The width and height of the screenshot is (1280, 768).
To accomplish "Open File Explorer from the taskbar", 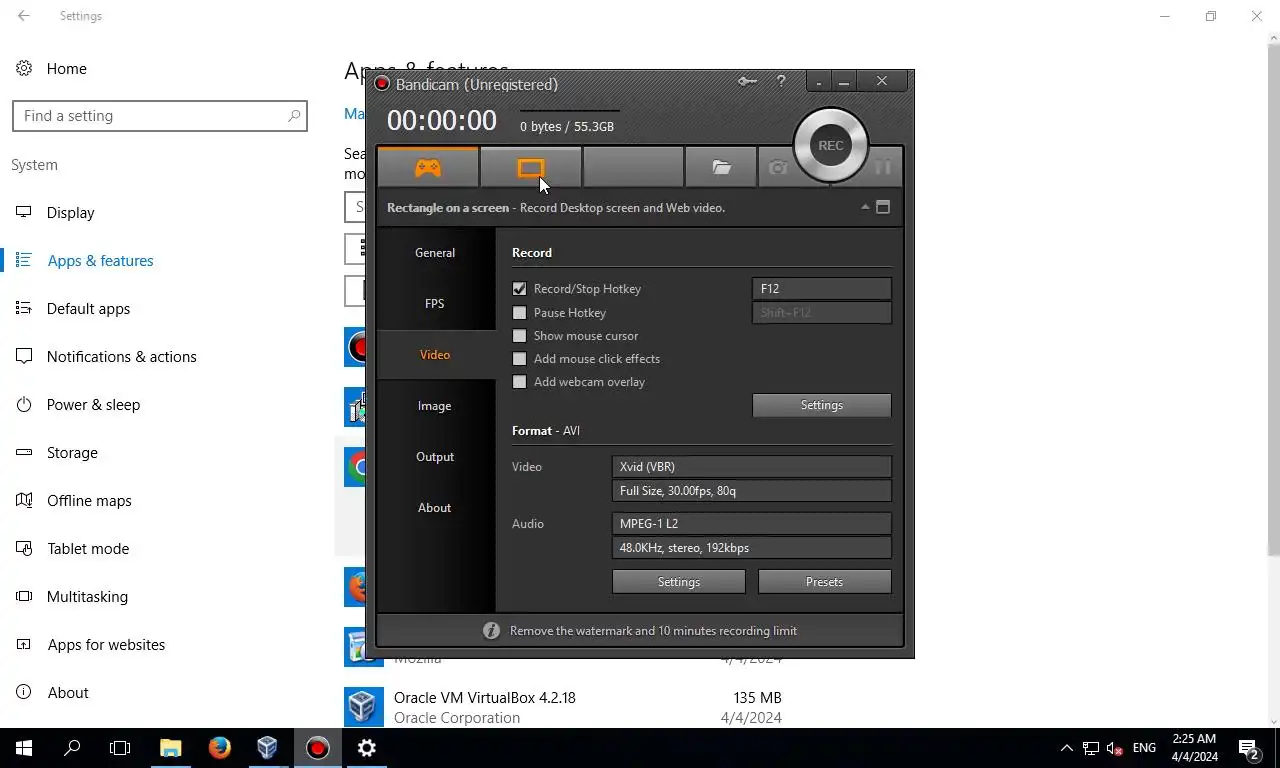I will (171, 748).
